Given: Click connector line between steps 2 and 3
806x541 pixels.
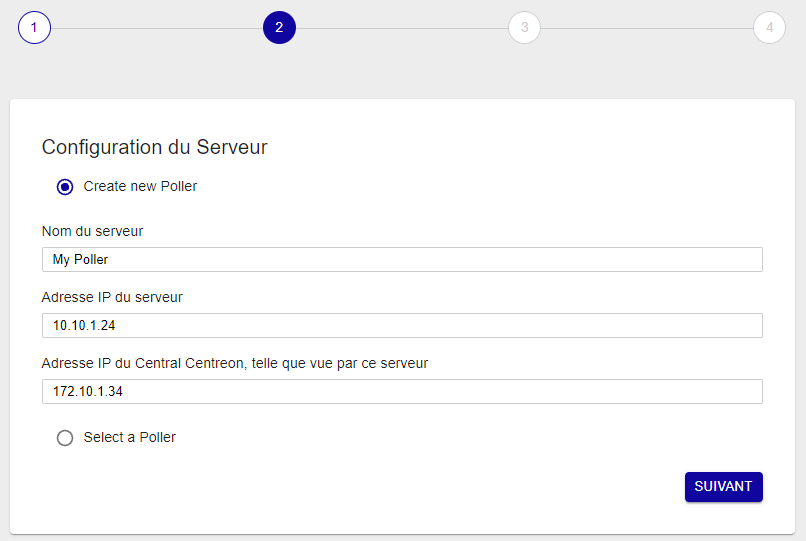Looking at the screenshot, I should coord(401,28).
